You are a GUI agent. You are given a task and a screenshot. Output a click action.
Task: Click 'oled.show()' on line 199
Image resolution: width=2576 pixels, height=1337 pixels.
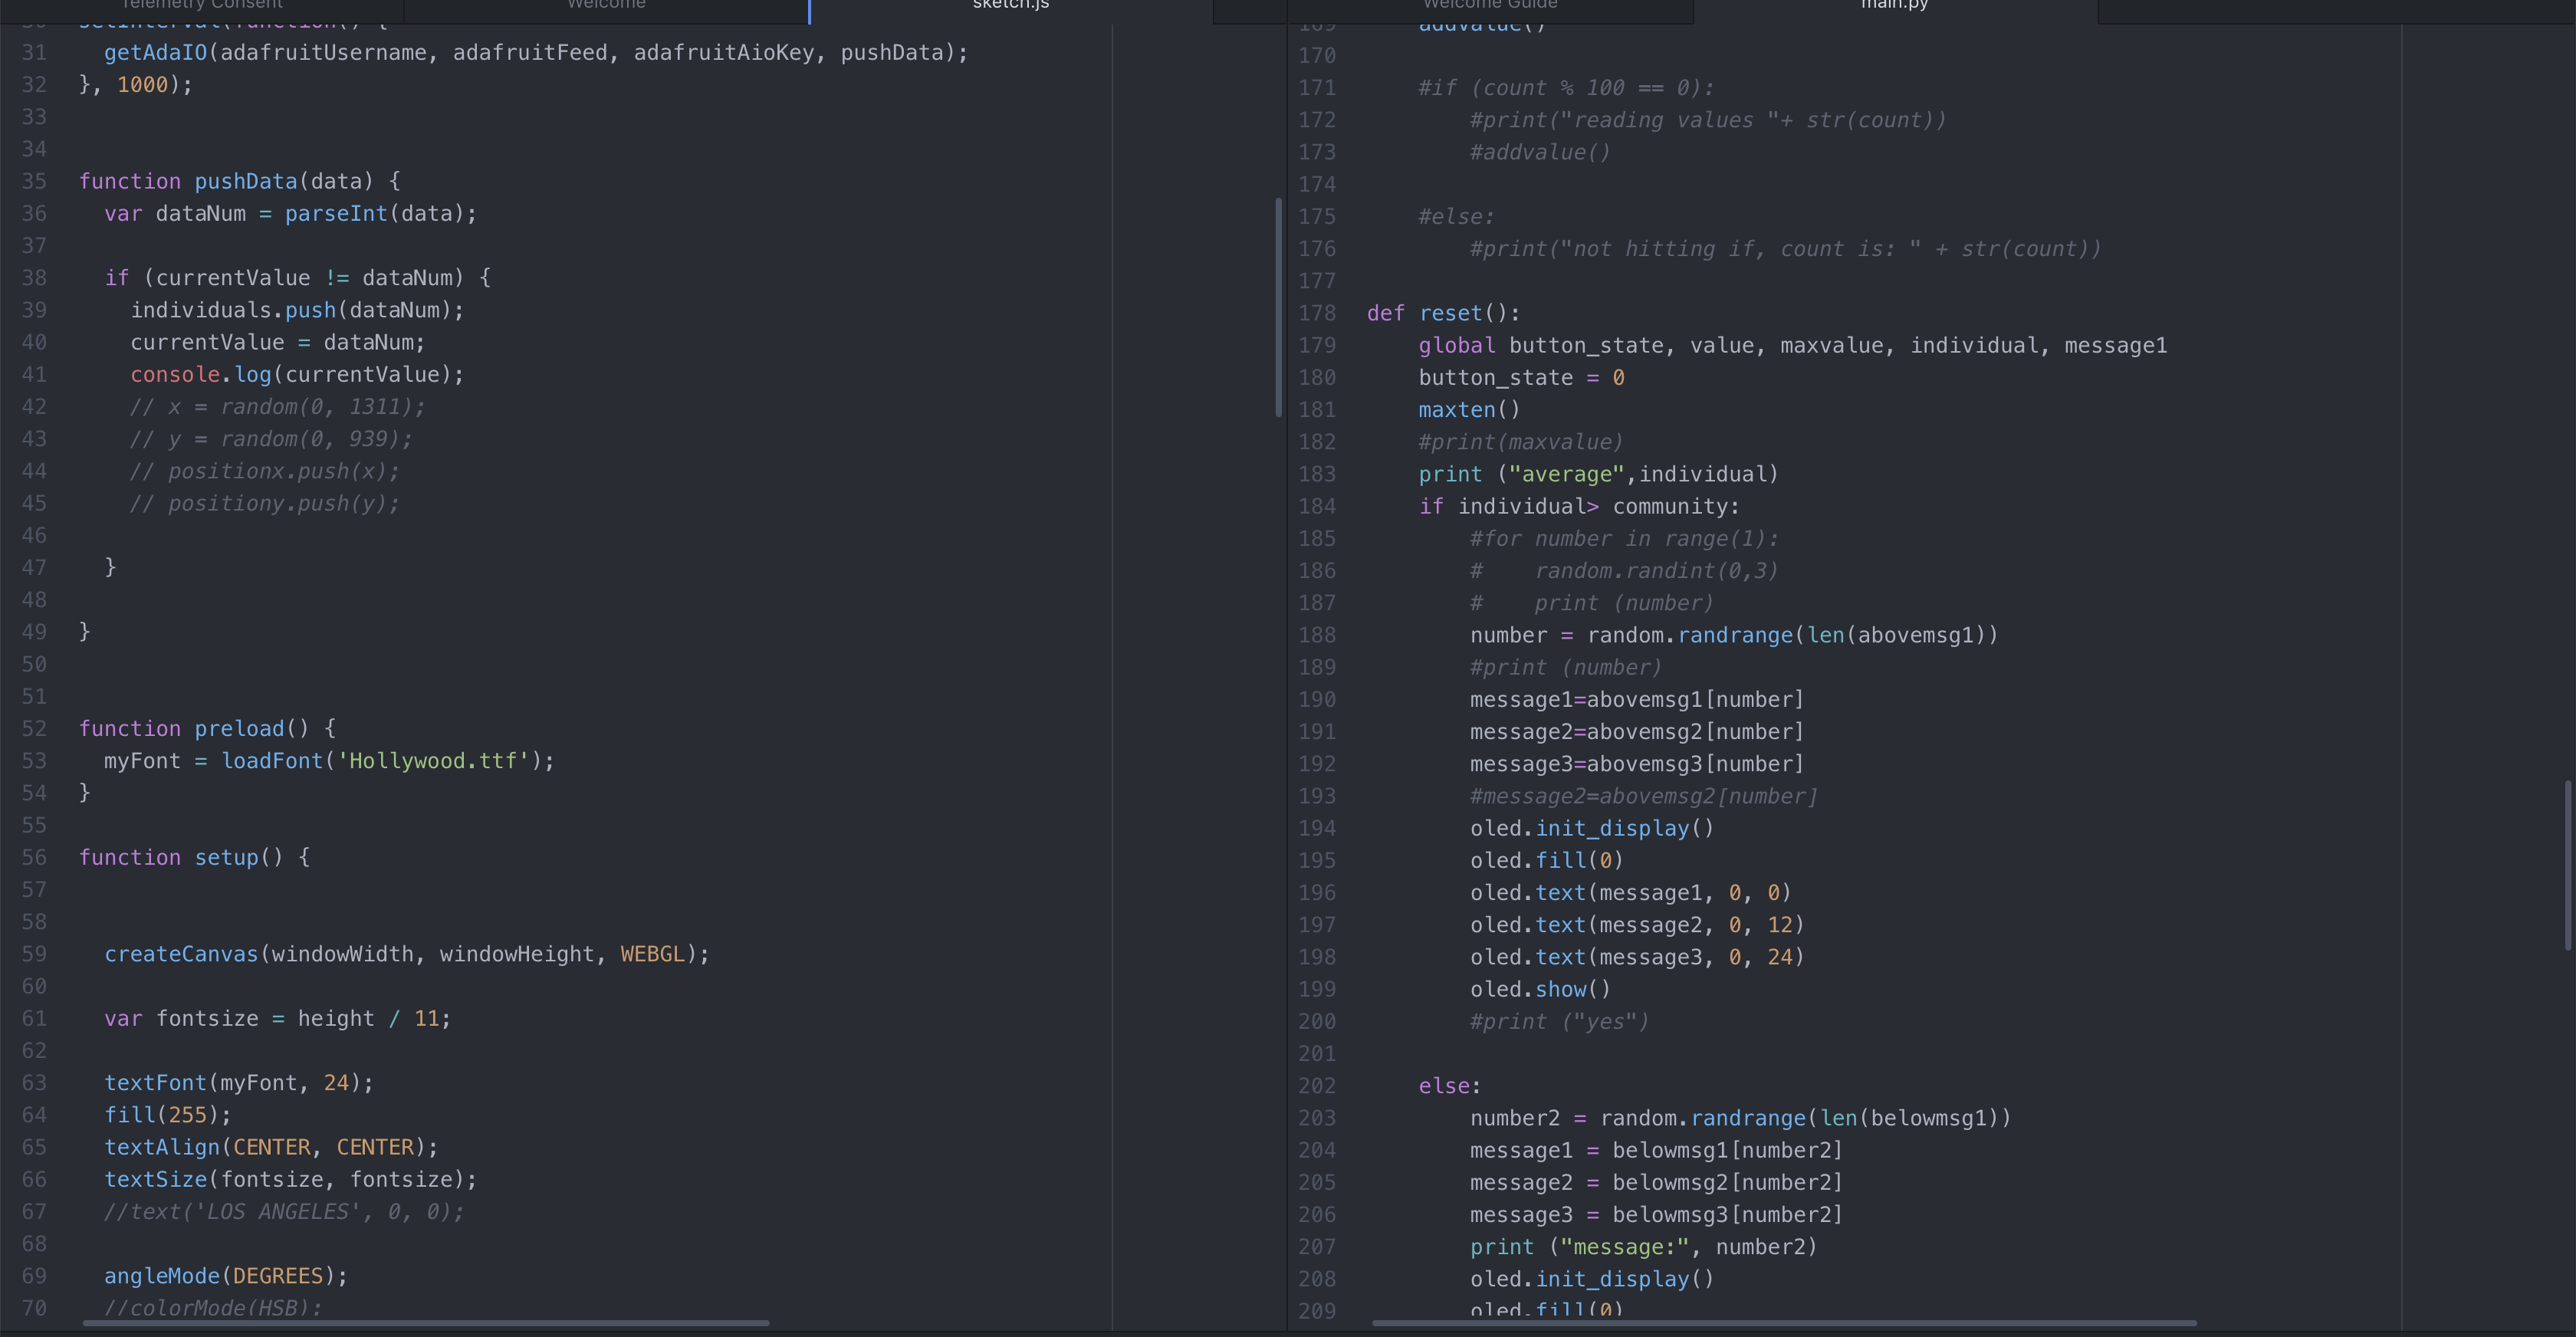tap(1541, 989)
